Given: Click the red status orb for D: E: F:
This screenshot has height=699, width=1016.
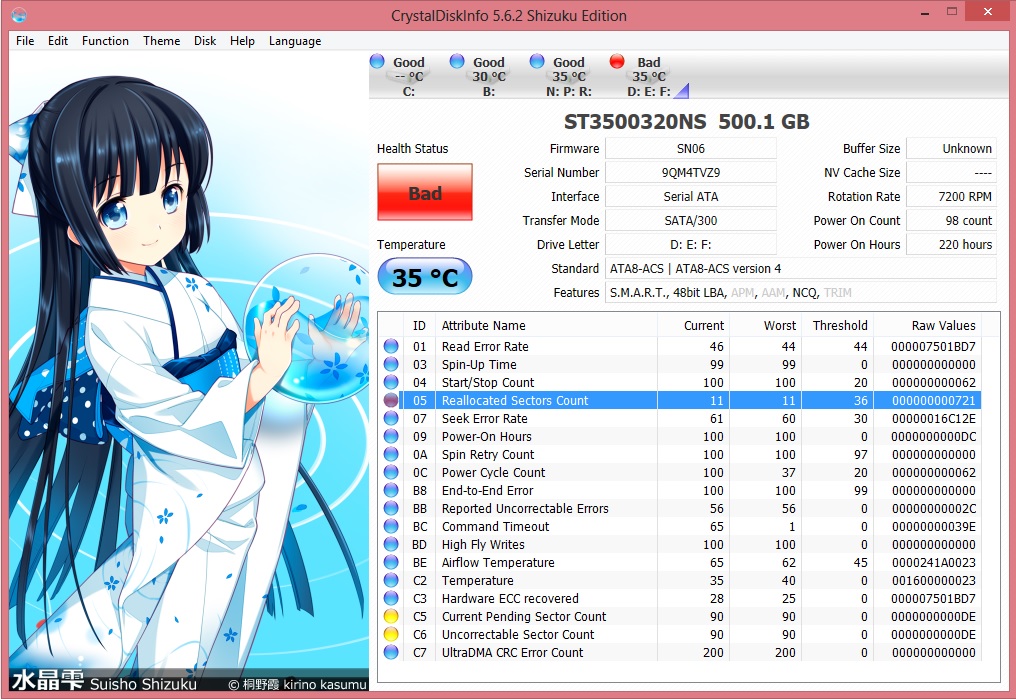Looking at the screenshot, I should (617, 61).
